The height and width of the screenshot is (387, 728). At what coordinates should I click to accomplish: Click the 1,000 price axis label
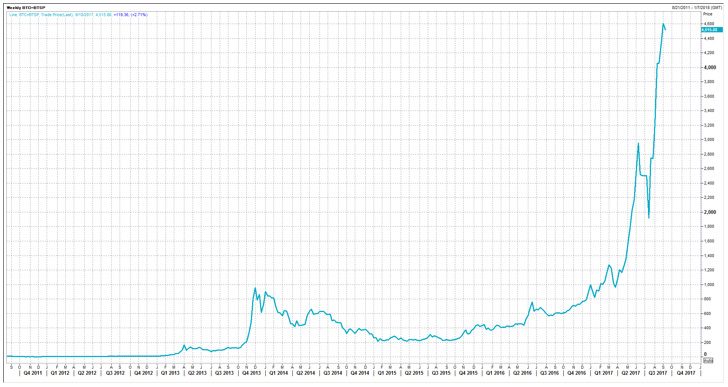[x=710, y=284]
